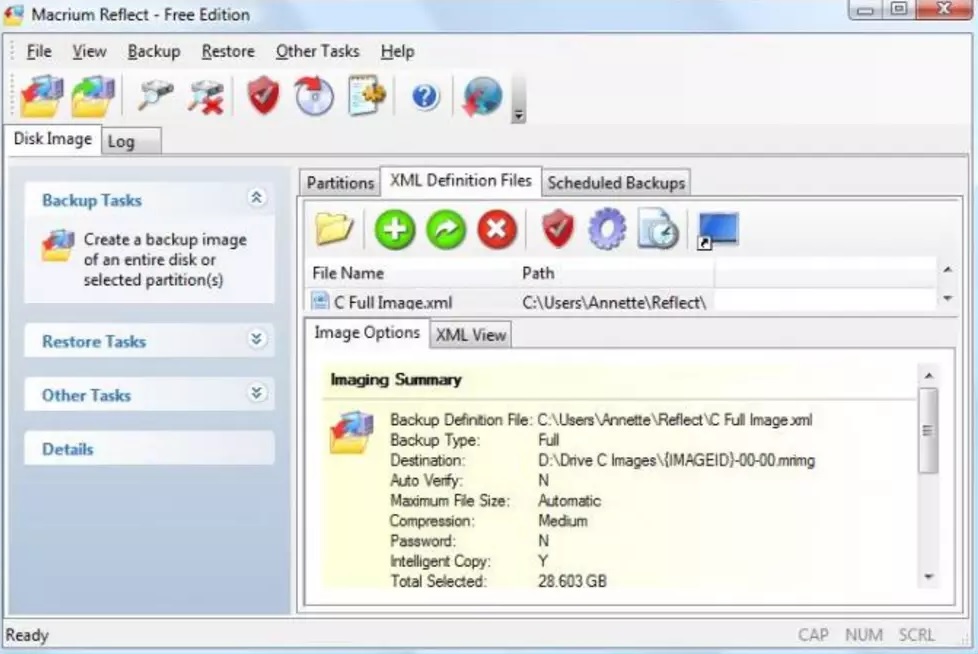The height and width of the screenshot is (654, 978).
Task: Click the Edit defaults notepad gear icon
Action: pos(367,95)
